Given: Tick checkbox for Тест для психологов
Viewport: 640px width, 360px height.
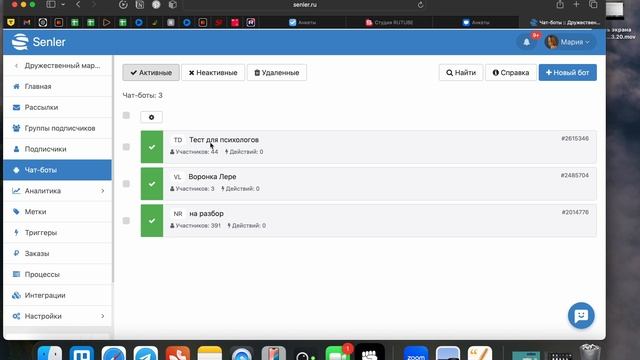Looking at the screenshot, I should click(126, 147).
